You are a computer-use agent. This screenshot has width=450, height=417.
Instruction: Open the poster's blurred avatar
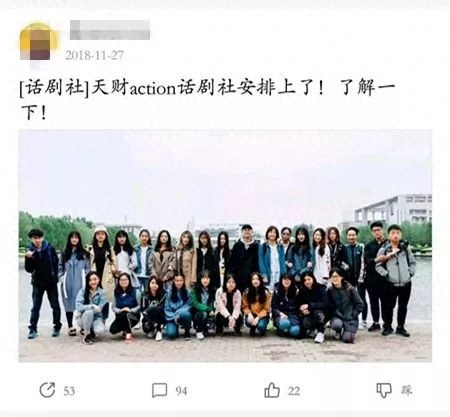point(39,41)
